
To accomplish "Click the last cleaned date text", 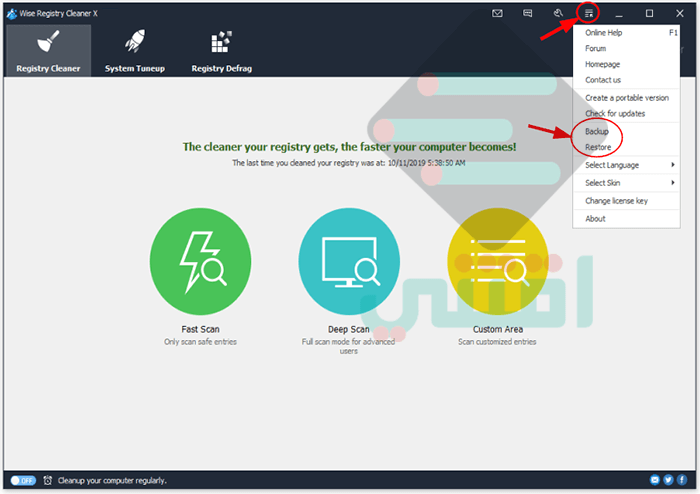I will [349, 163].
